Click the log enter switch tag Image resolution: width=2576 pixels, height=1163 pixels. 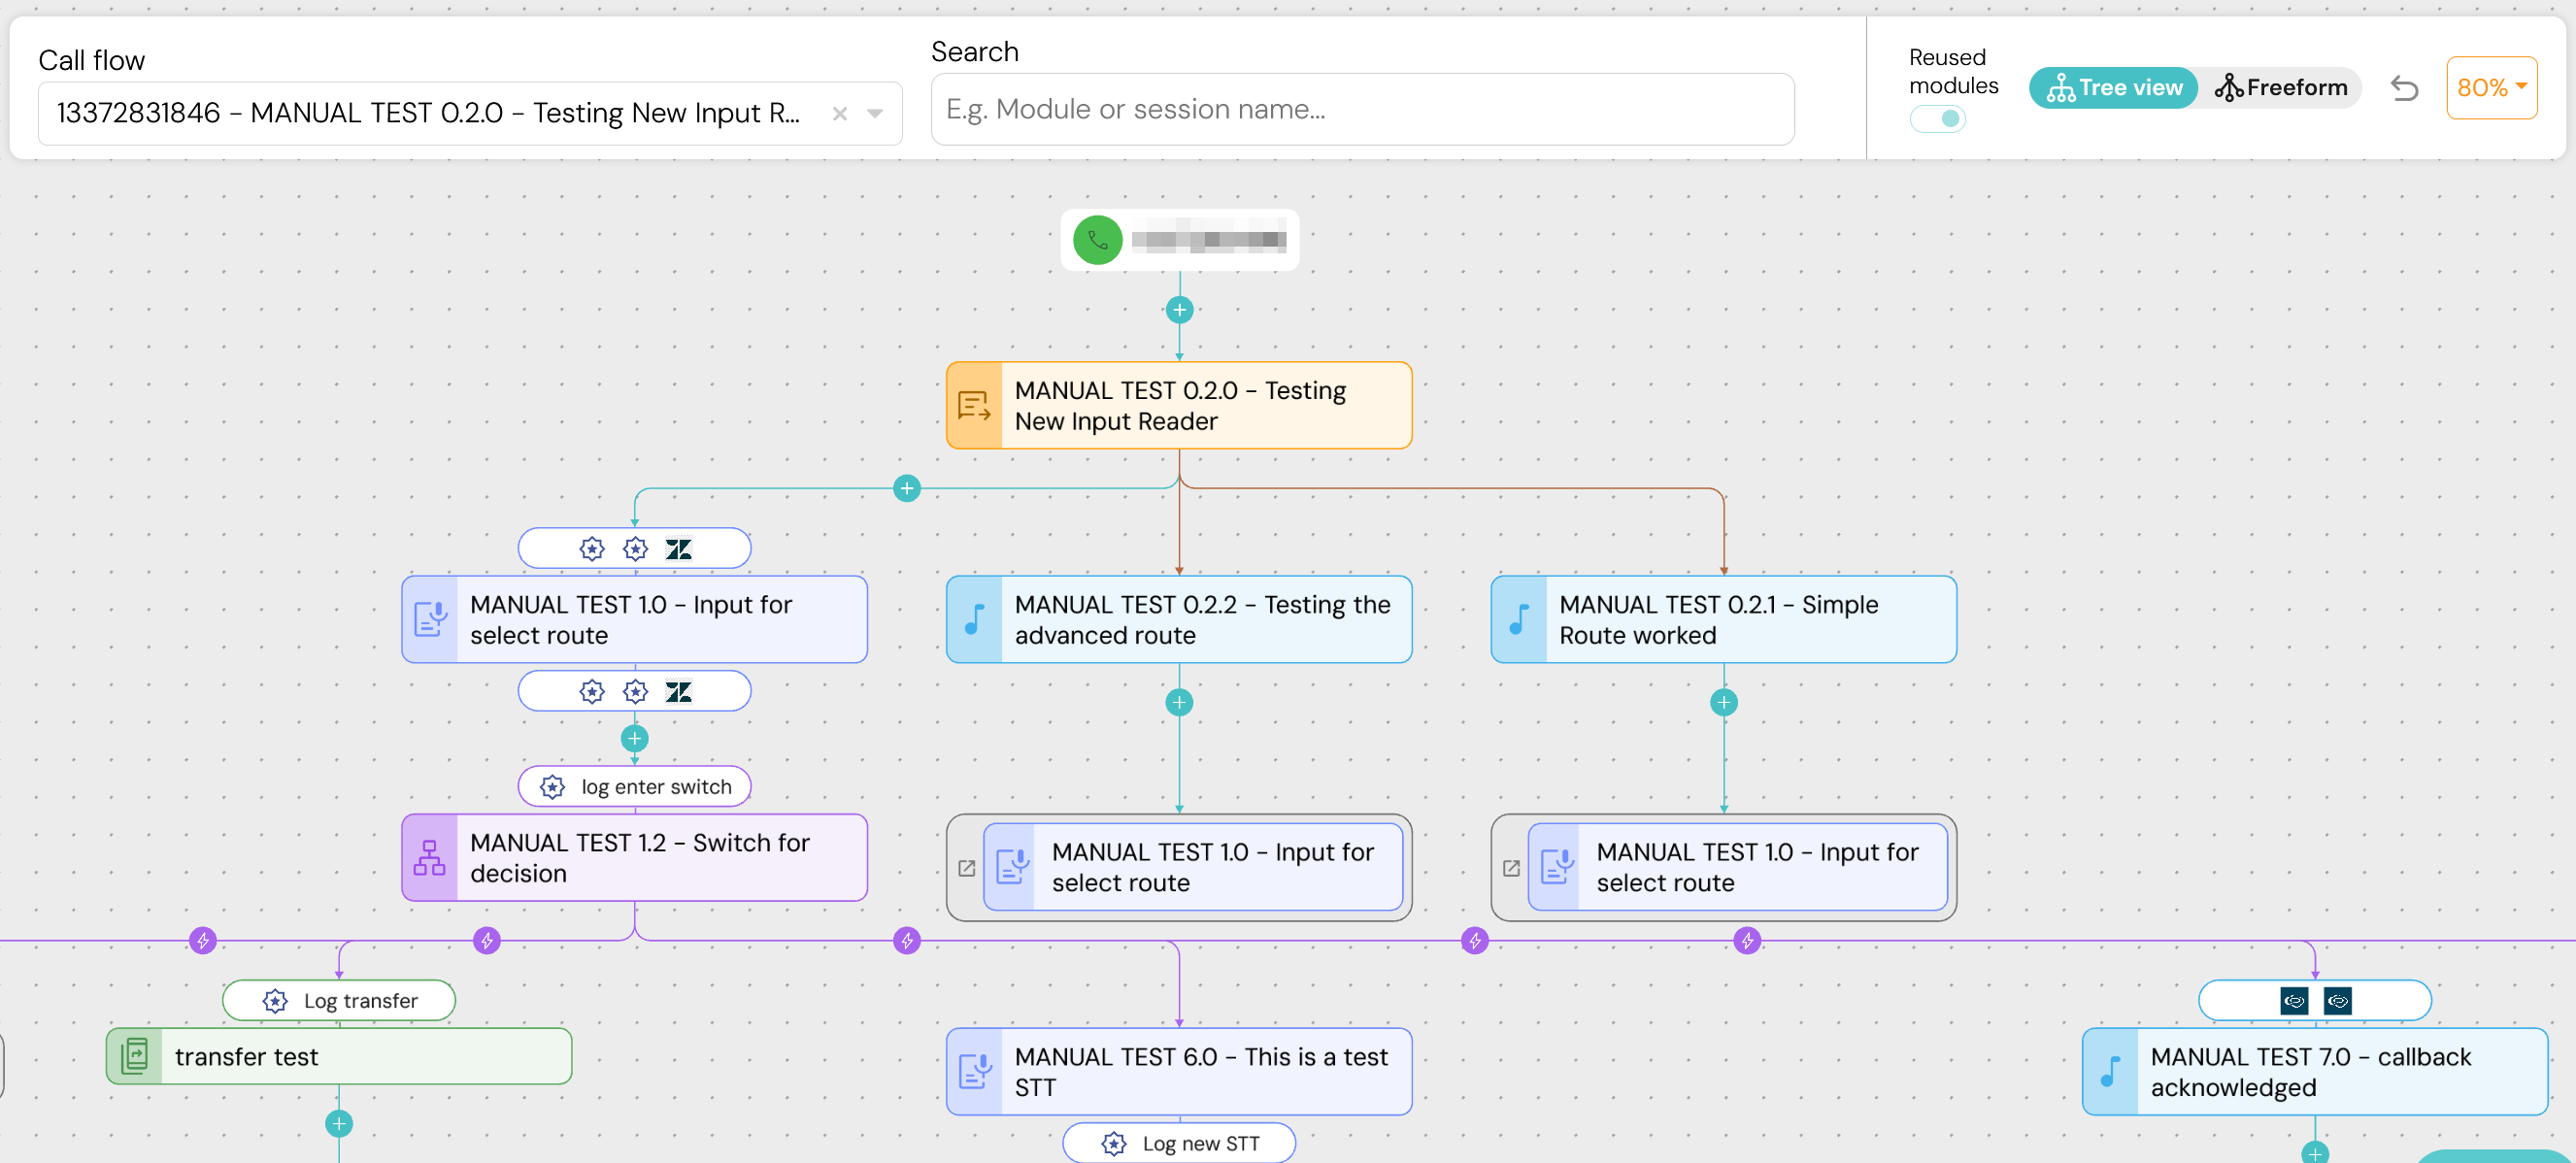(x=635, y=787)
